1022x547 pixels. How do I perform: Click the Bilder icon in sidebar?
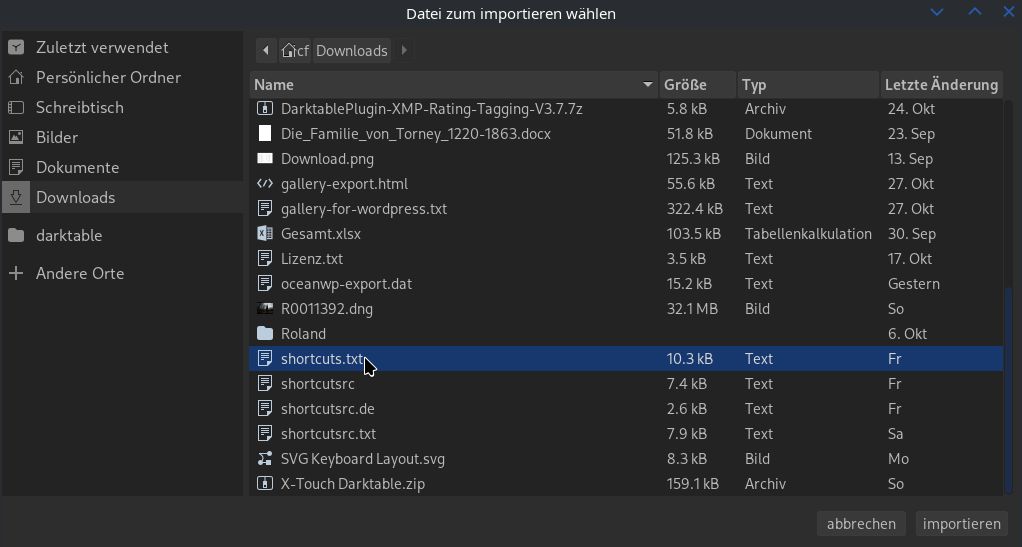click(x=16, y=137)
